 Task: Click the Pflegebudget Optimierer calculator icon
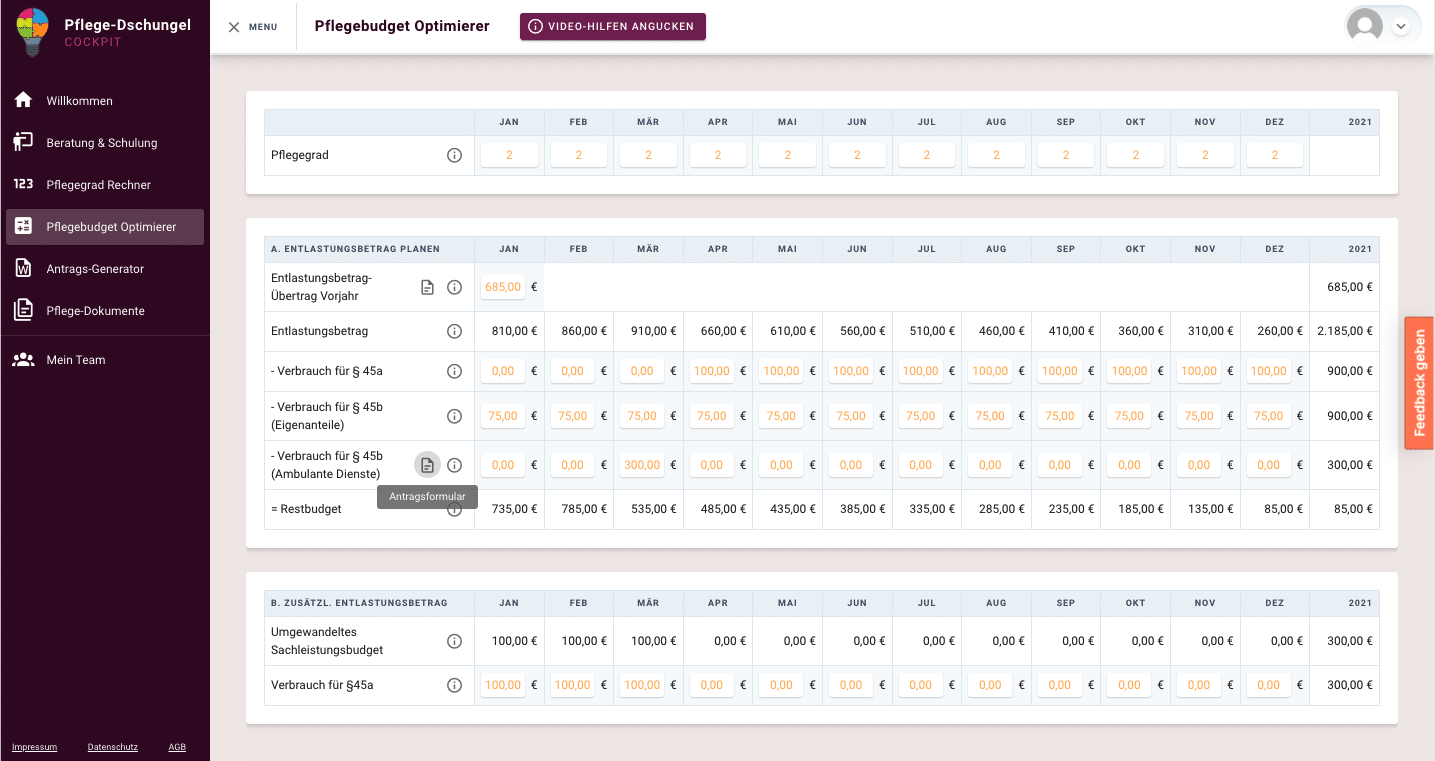click(x=23, y=226)
